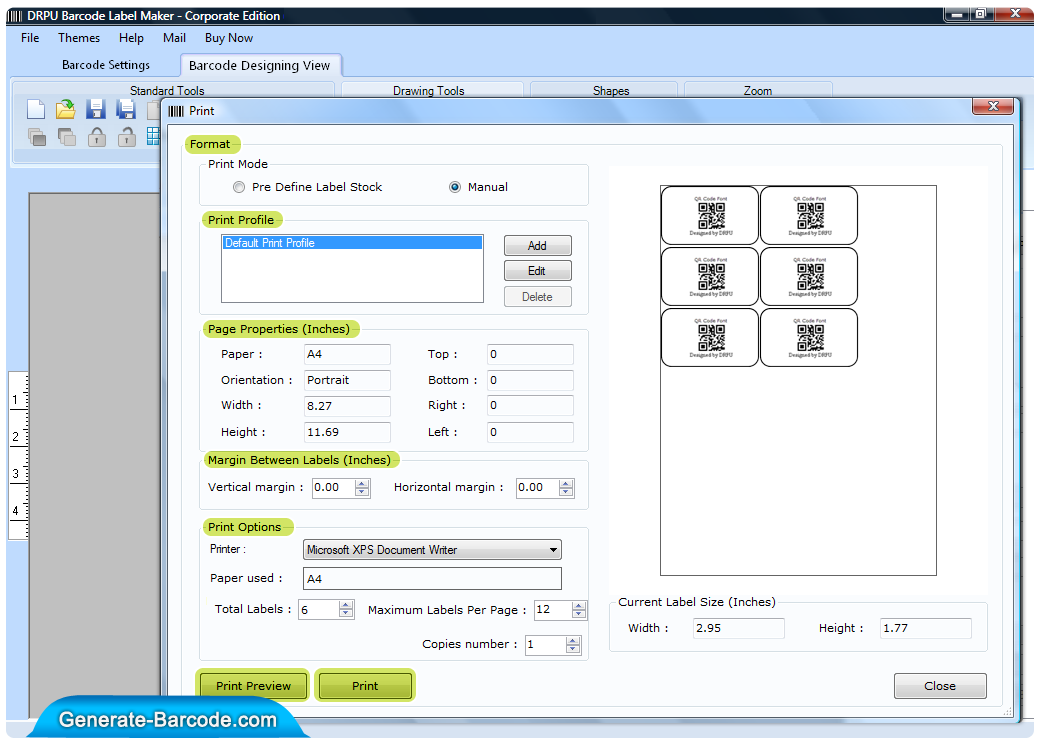1045x744 pixels.
Task: Click the Total Labels value field
Action: (319, 610)
